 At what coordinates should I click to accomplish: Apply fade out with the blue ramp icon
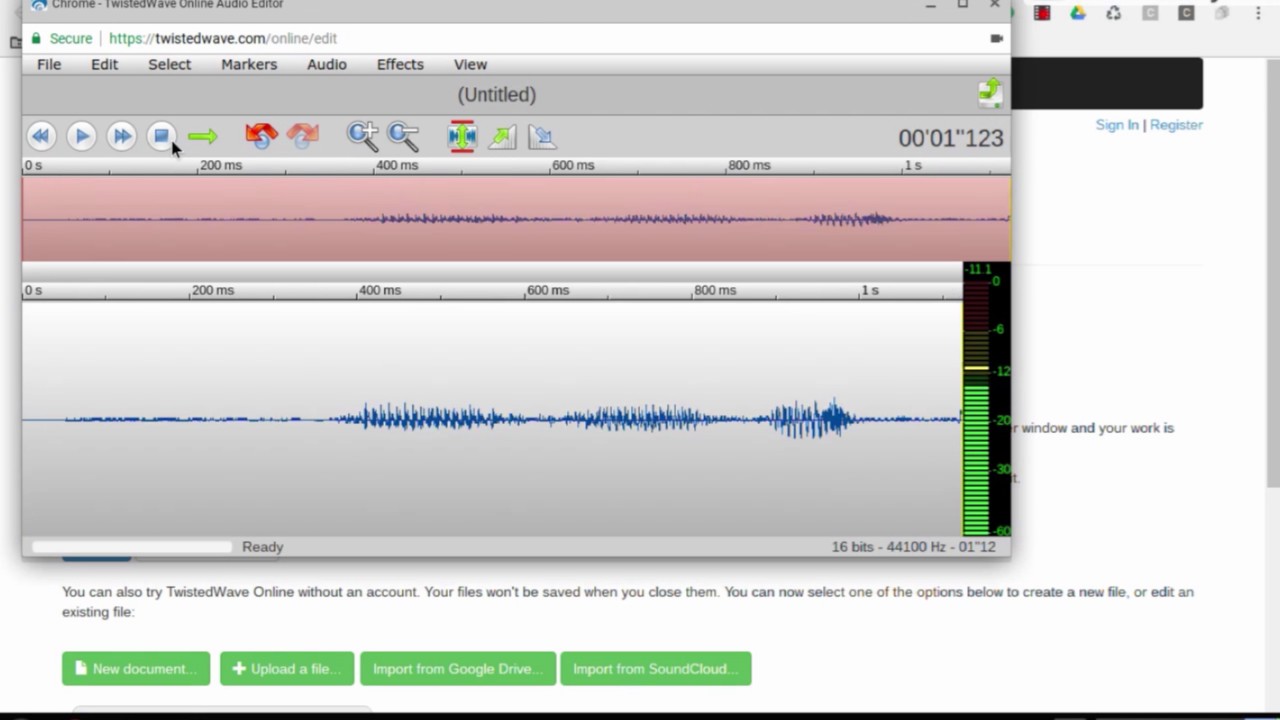(x=542, y=136)
